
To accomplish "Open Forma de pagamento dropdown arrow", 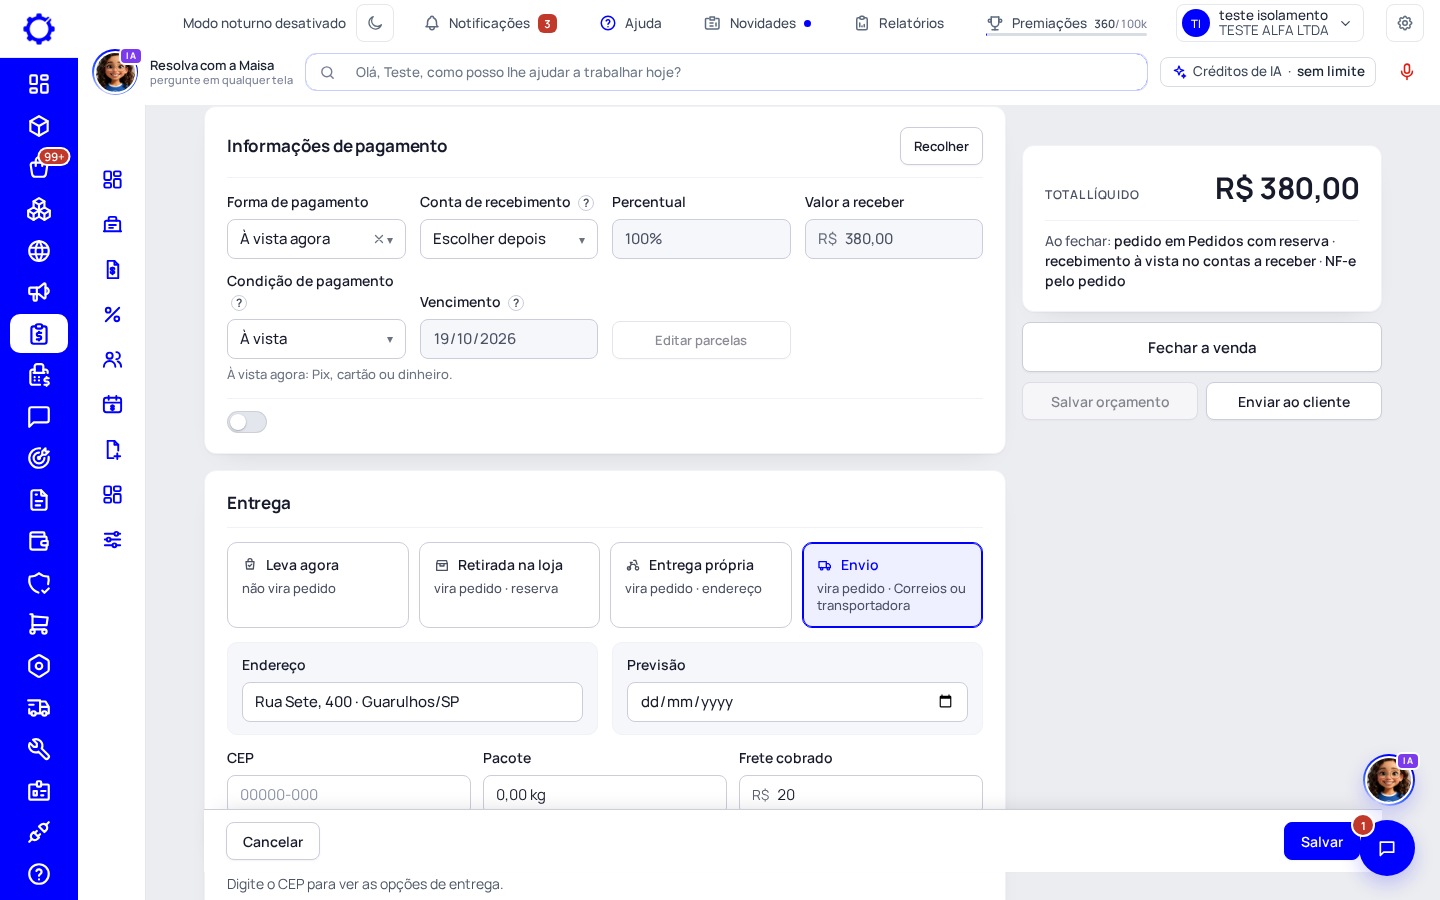I will click(390, 240).
